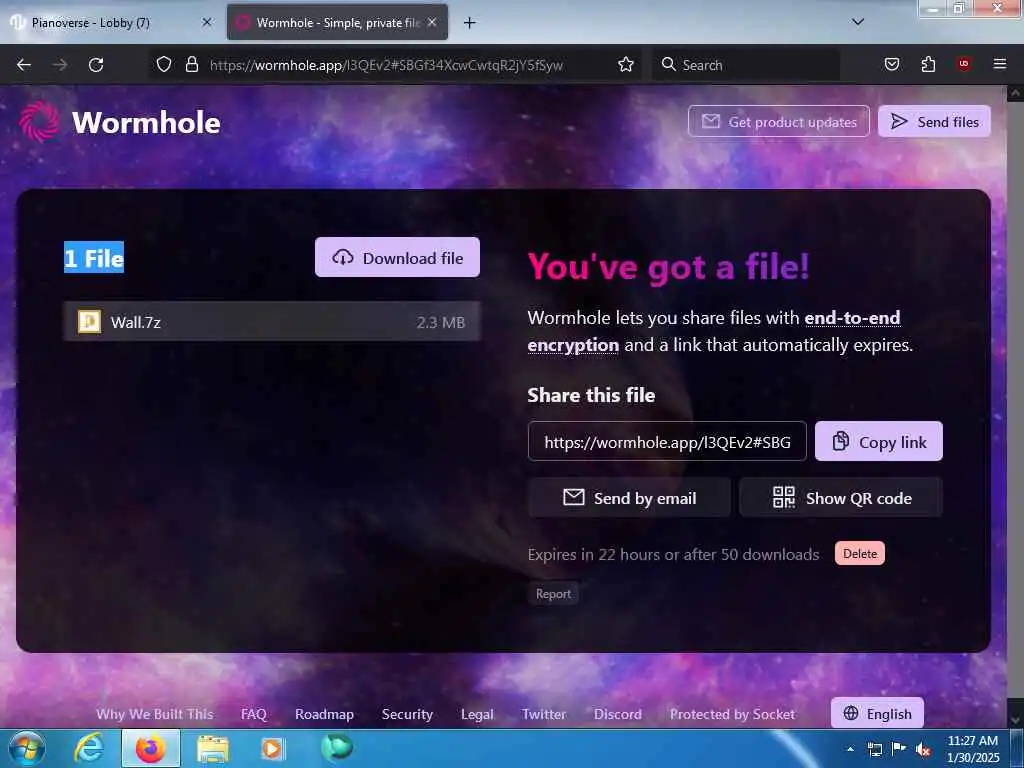
Task: Click the Send files button
Action: pyautogui.click(x=934, y=121)
